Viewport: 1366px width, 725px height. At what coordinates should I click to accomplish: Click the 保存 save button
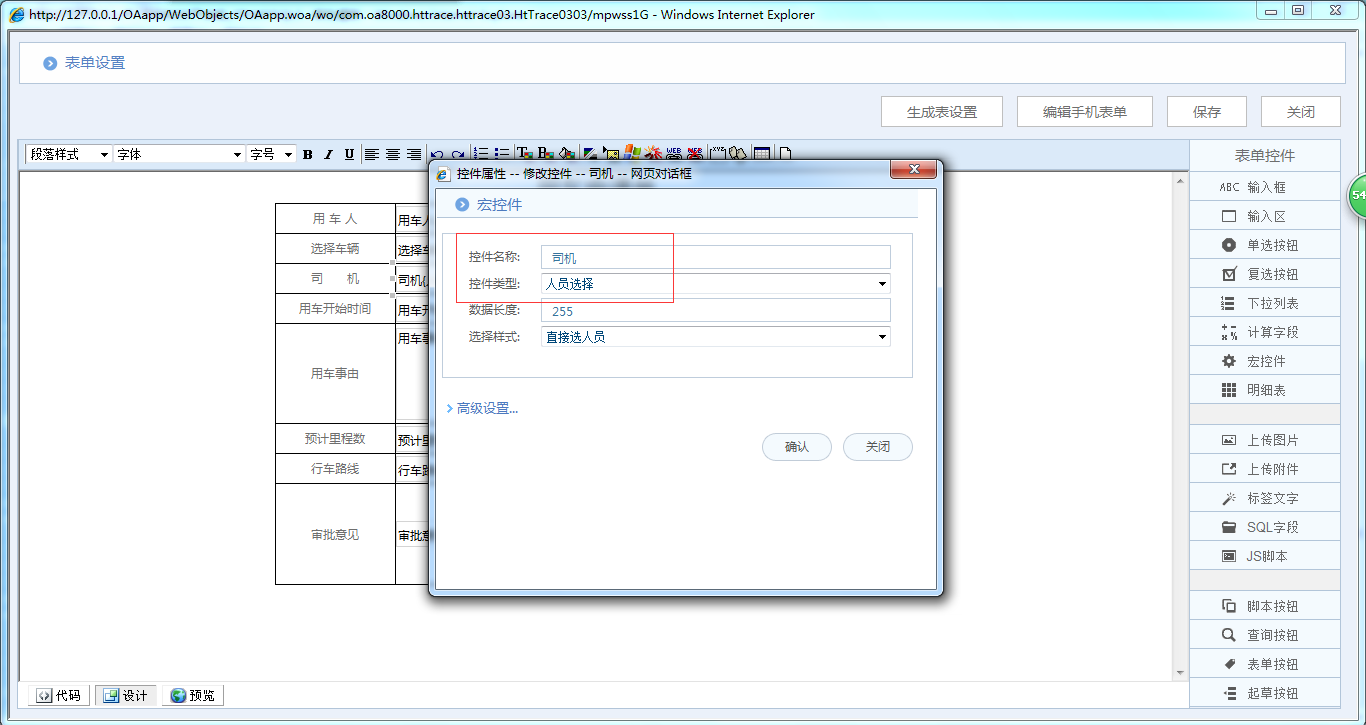1206,112
